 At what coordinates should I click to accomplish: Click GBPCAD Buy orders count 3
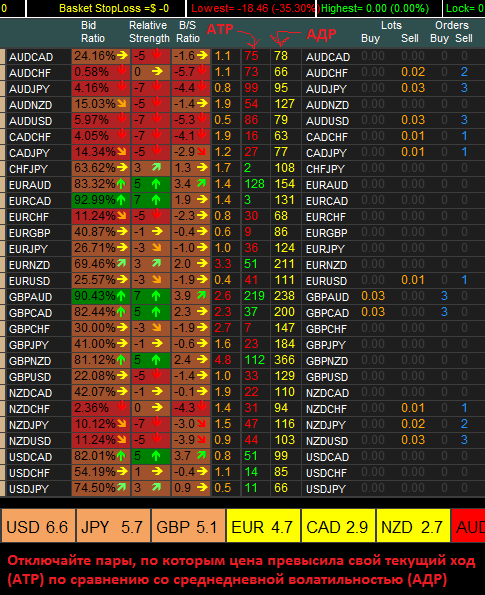coord(444,312)
